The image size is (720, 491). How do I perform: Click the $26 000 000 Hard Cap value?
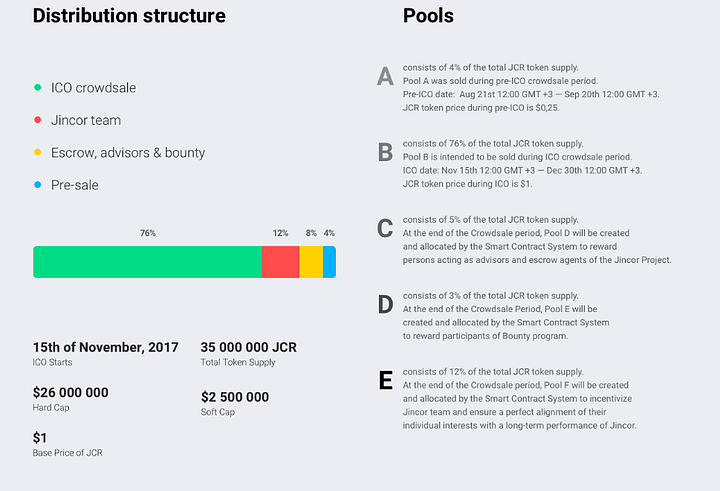tap(71, 393)
